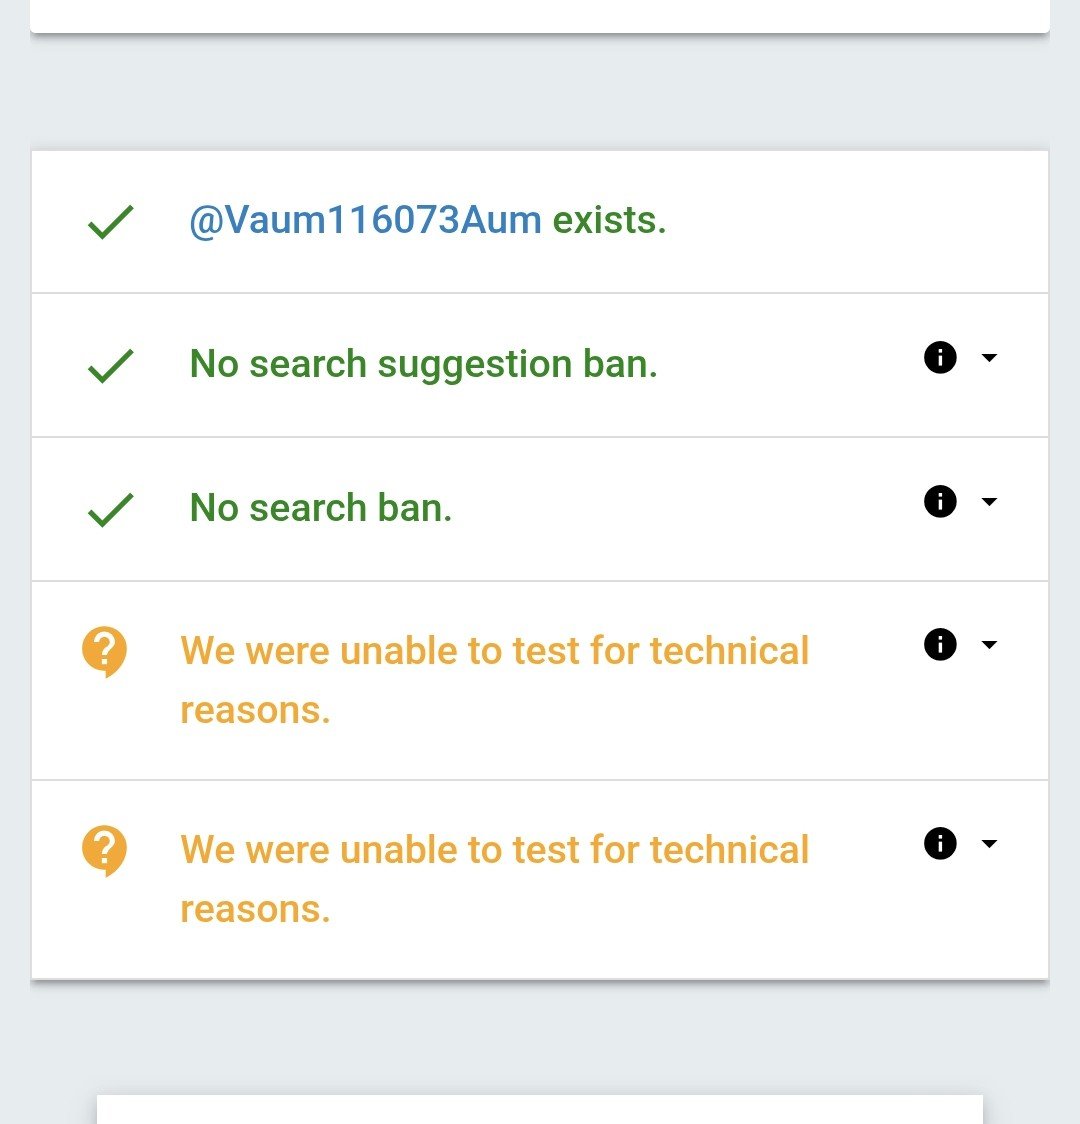The width and height of the screenshot is (1080, 1124).
Task: Click info icon on first technical reasons row
Action: point(940,644)
